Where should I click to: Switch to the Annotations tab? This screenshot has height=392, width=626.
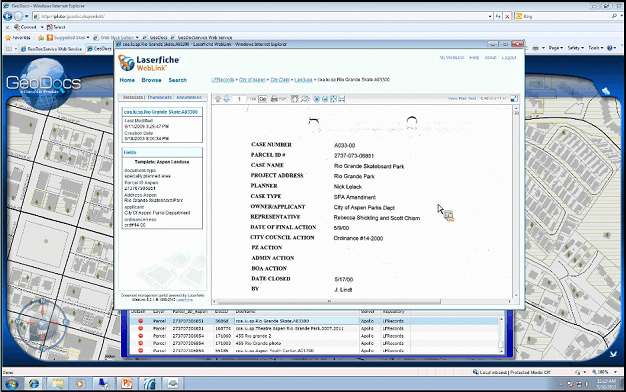(x=189, y=97)
